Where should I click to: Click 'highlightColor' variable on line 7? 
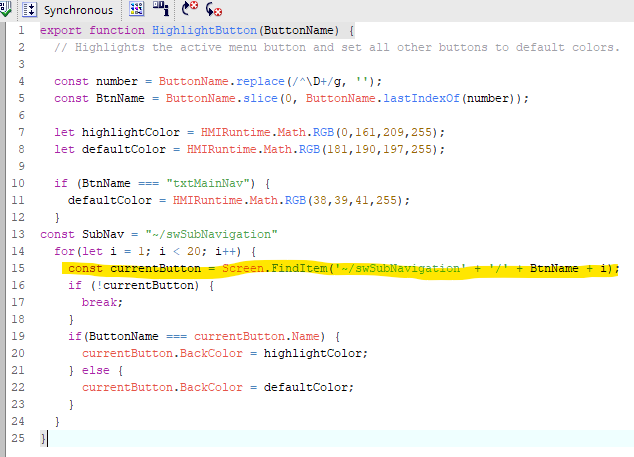point(131,133)
